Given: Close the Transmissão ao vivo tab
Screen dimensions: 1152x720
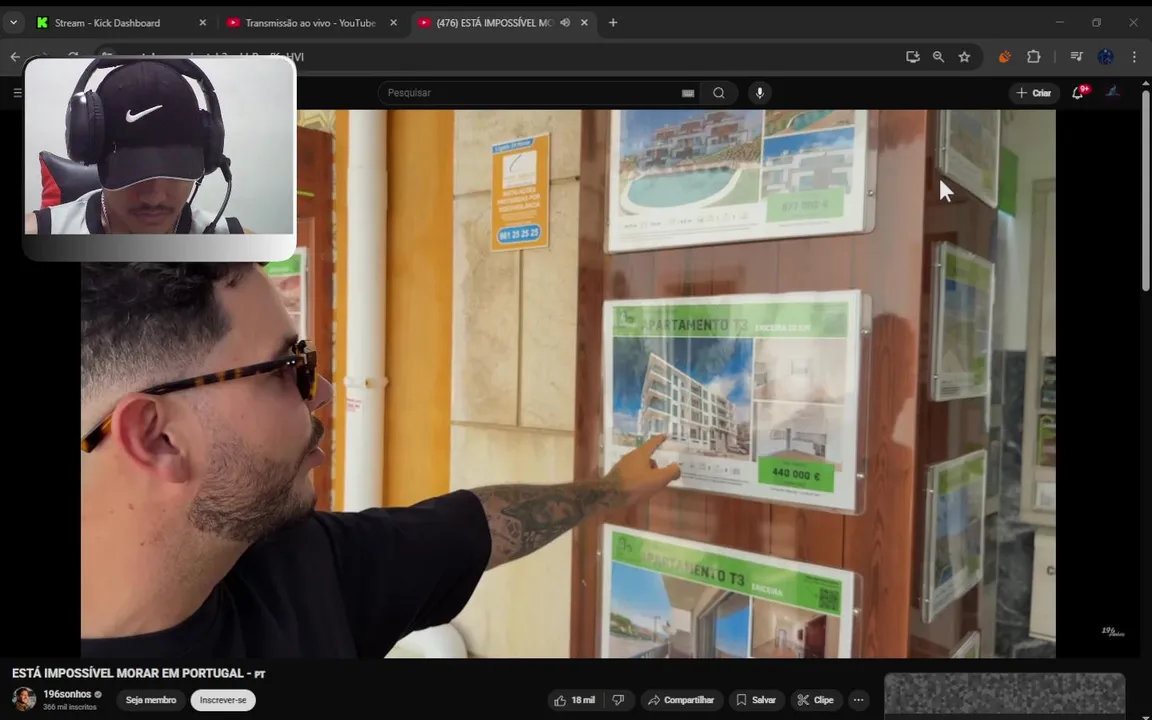Looking at the screenshot, I should (393, 23).
